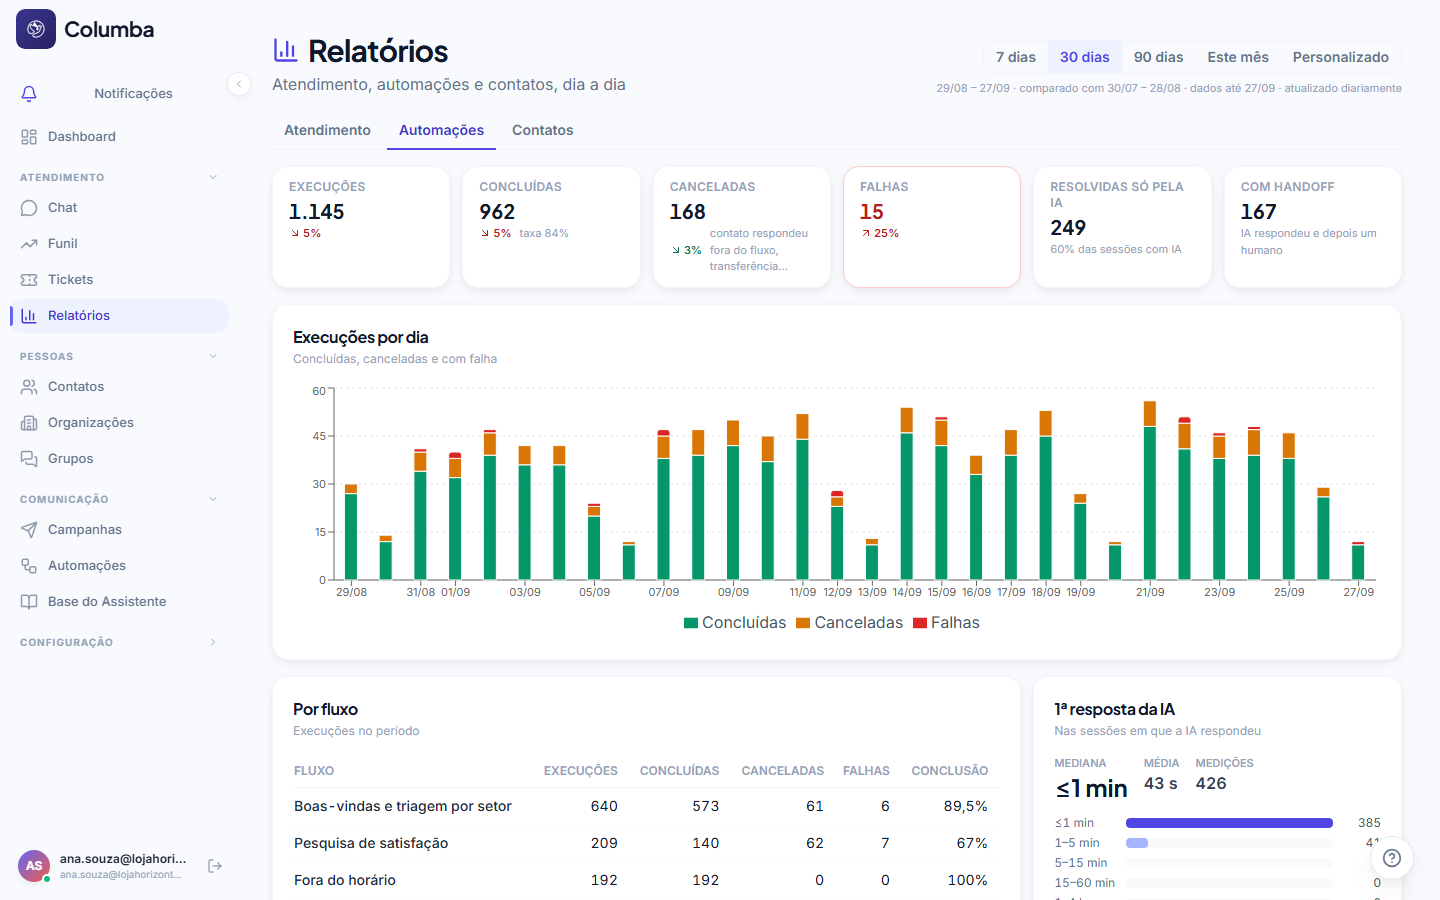This screenshot has height=900, width=1440.
Task: Click the AS user avatar
Action: pos(34,866)
